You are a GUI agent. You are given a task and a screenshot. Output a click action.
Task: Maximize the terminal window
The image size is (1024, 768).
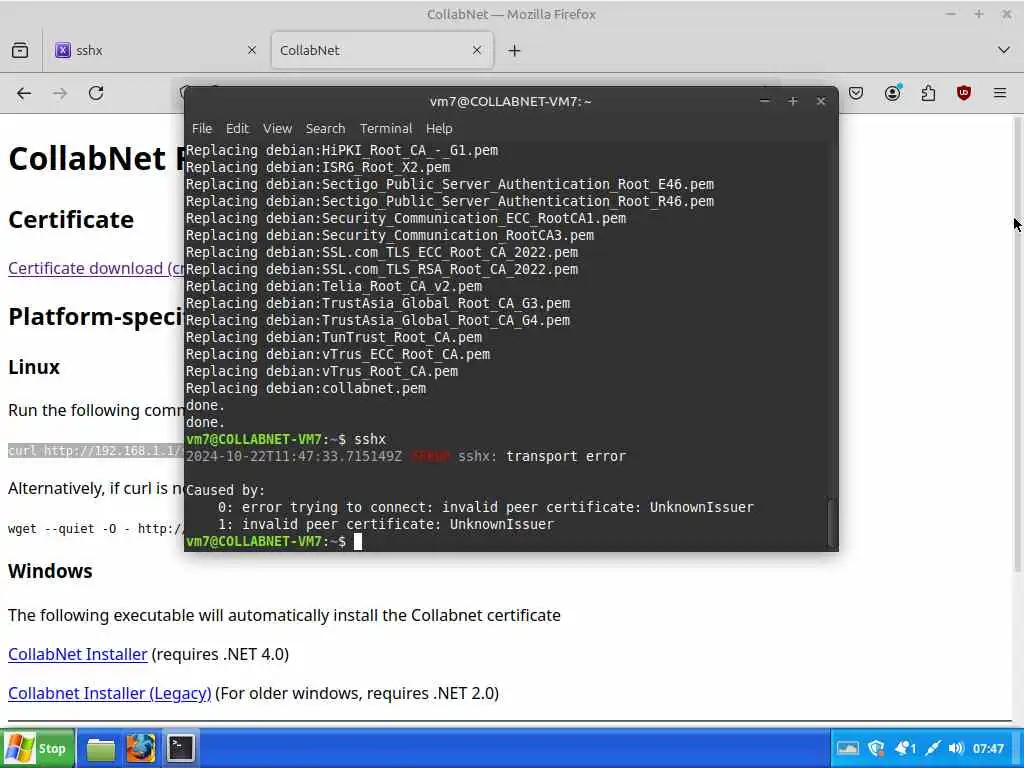pyautogui.click(x=793, y=101)
